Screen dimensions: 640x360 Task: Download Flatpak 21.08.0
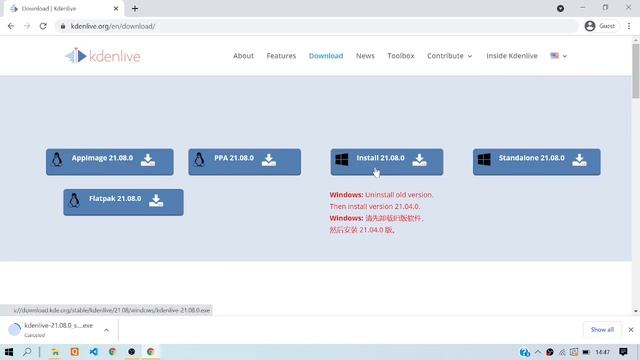[123, 202]
